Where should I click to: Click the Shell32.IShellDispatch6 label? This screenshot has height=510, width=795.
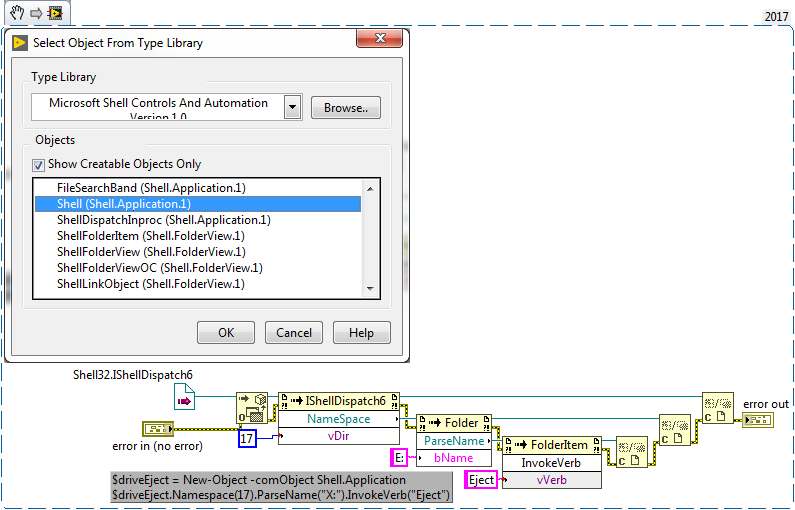133,375
